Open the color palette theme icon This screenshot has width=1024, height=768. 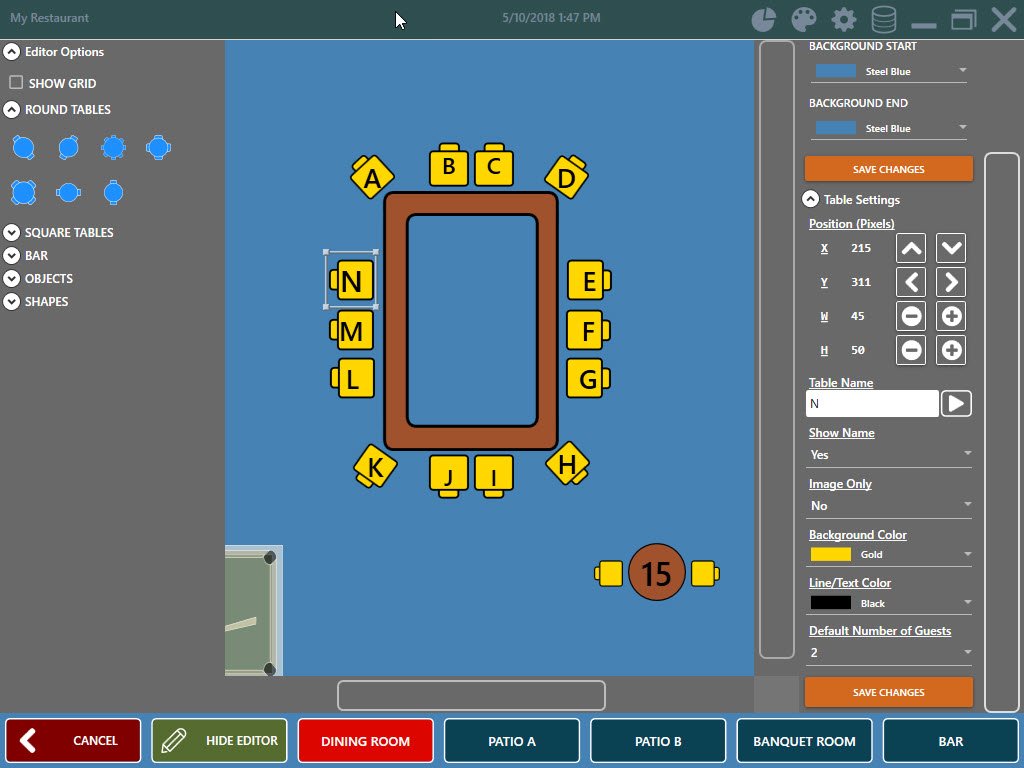[804, 19]
